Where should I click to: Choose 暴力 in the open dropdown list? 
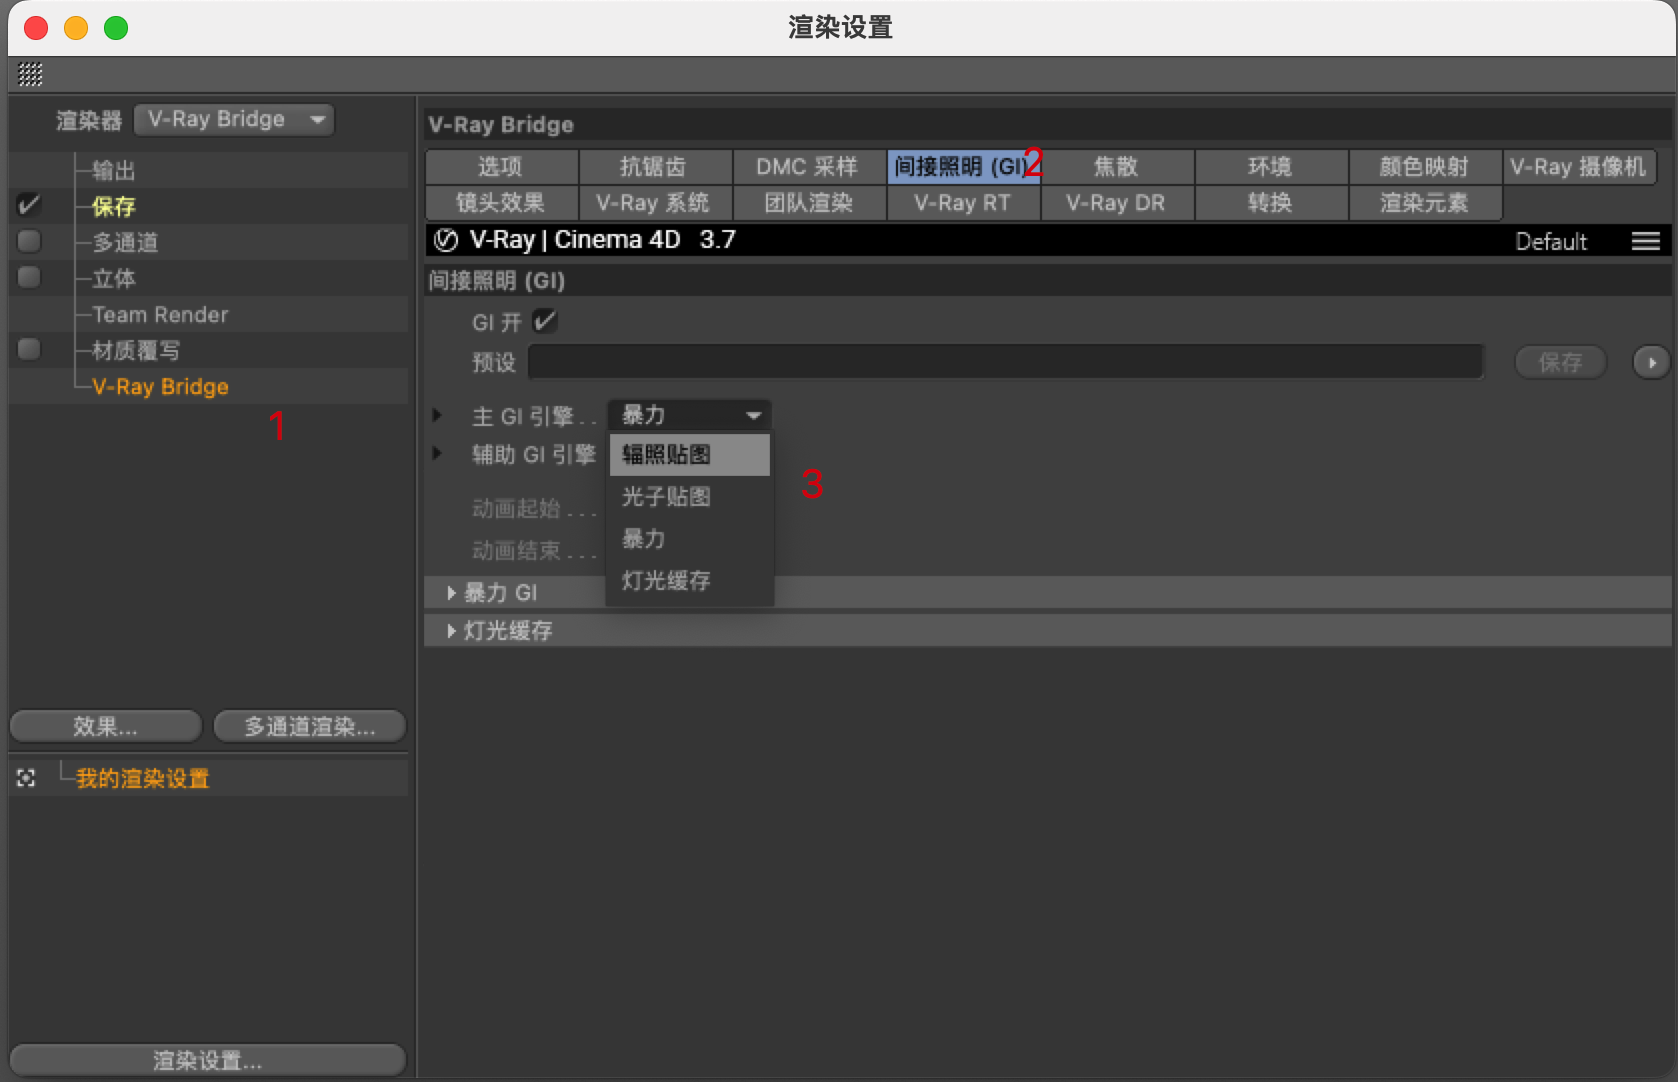click(689, 539)
